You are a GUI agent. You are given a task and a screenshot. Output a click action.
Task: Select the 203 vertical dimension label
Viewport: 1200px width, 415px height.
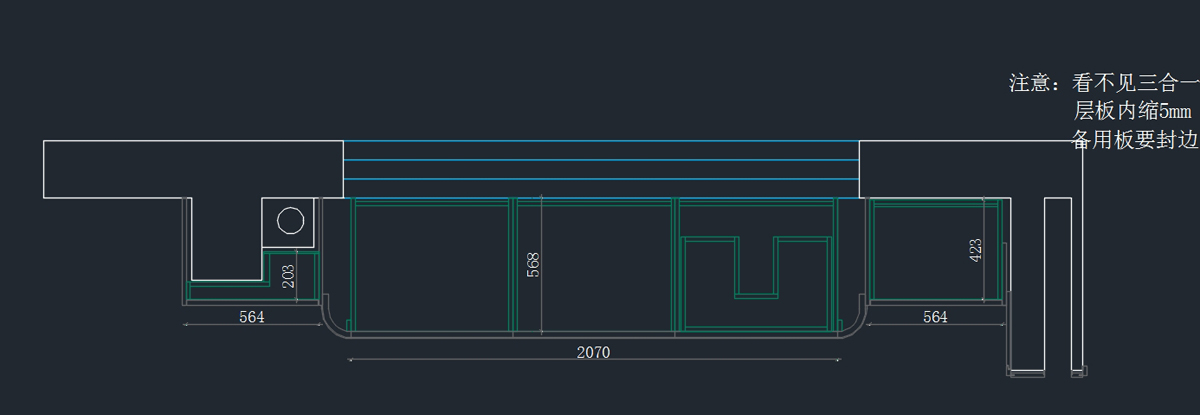[x=288, y=276]
